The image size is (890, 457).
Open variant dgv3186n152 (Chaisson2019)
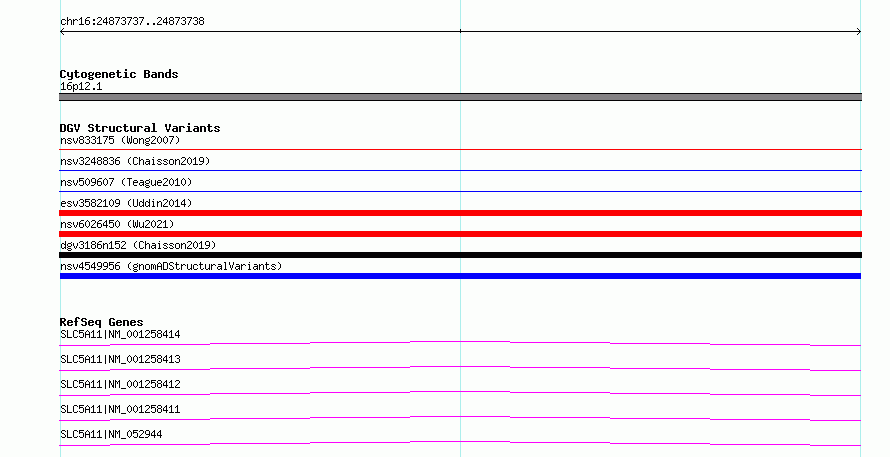pyautogui.click(x=138, y=245)
